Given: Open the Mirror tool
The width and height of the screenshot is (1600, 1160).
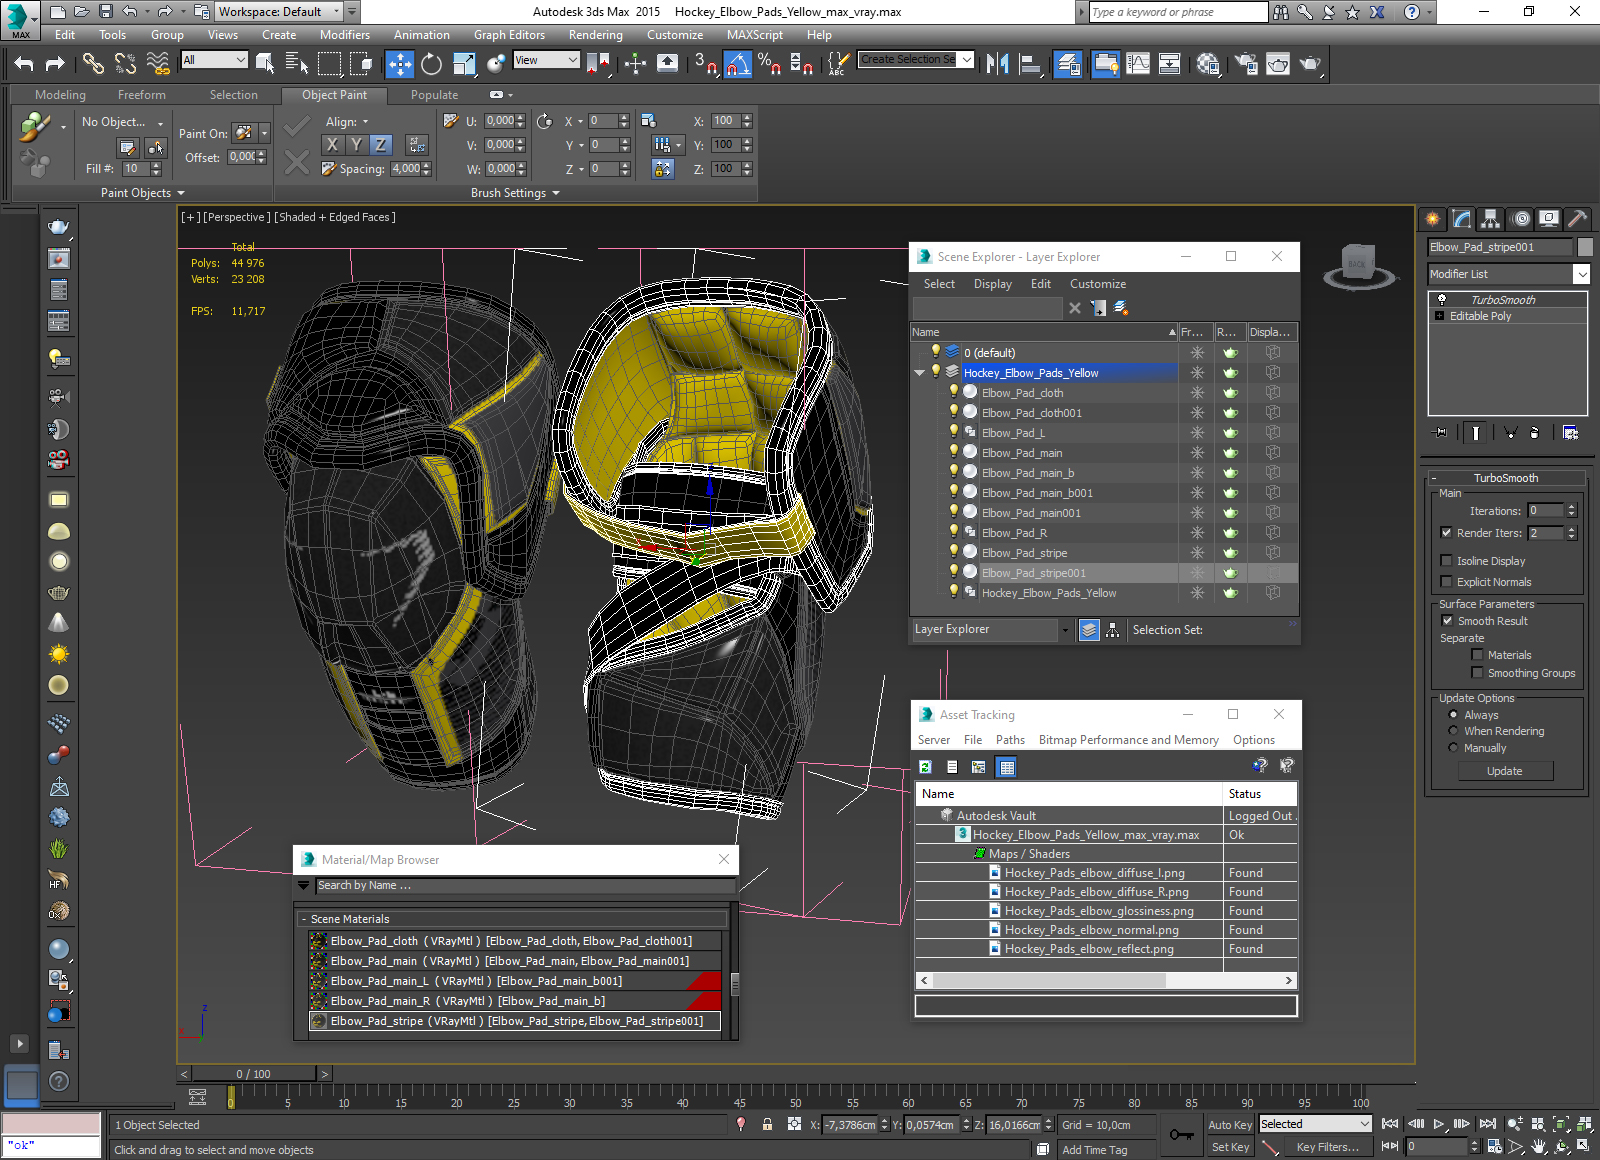Looking at the screenshot, I should coord(997,64).
